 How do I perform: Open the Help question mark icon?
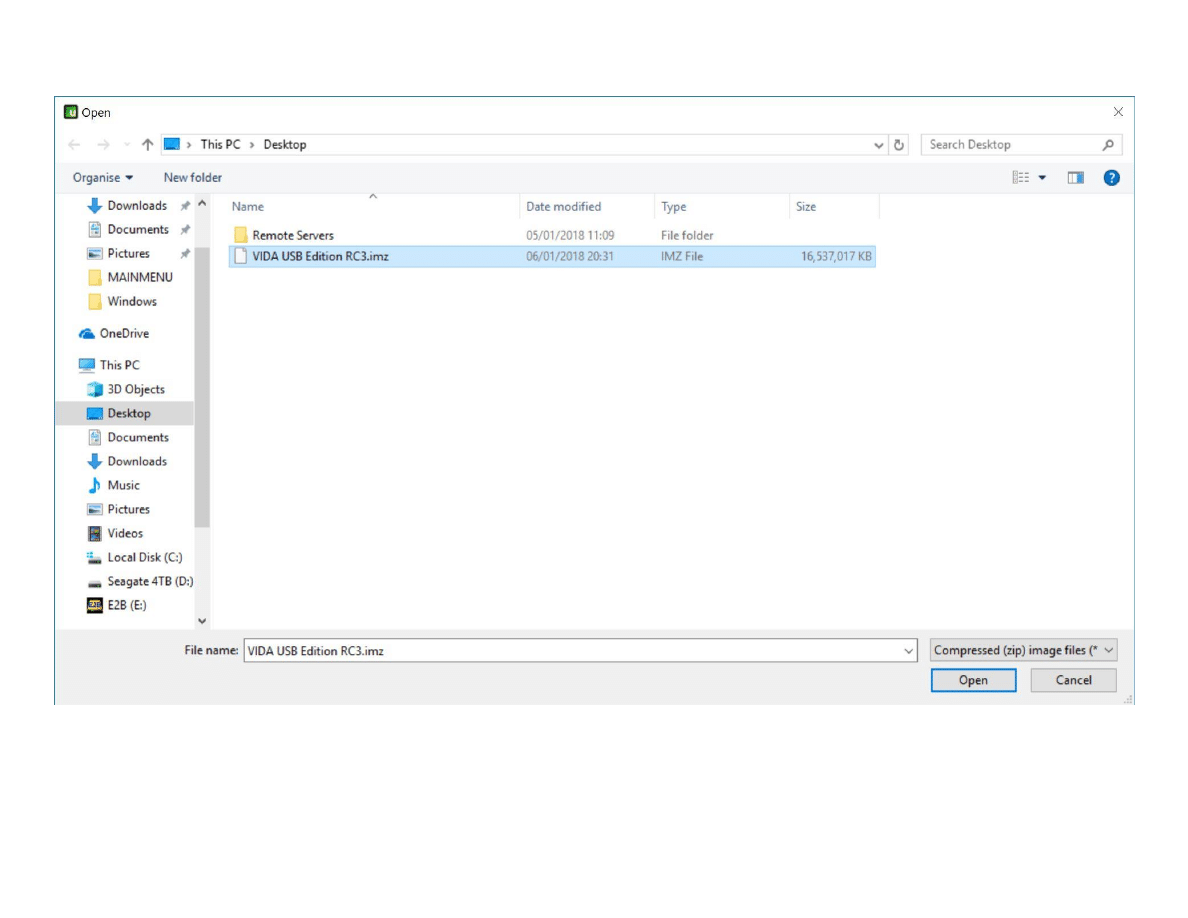point(1111,178)
